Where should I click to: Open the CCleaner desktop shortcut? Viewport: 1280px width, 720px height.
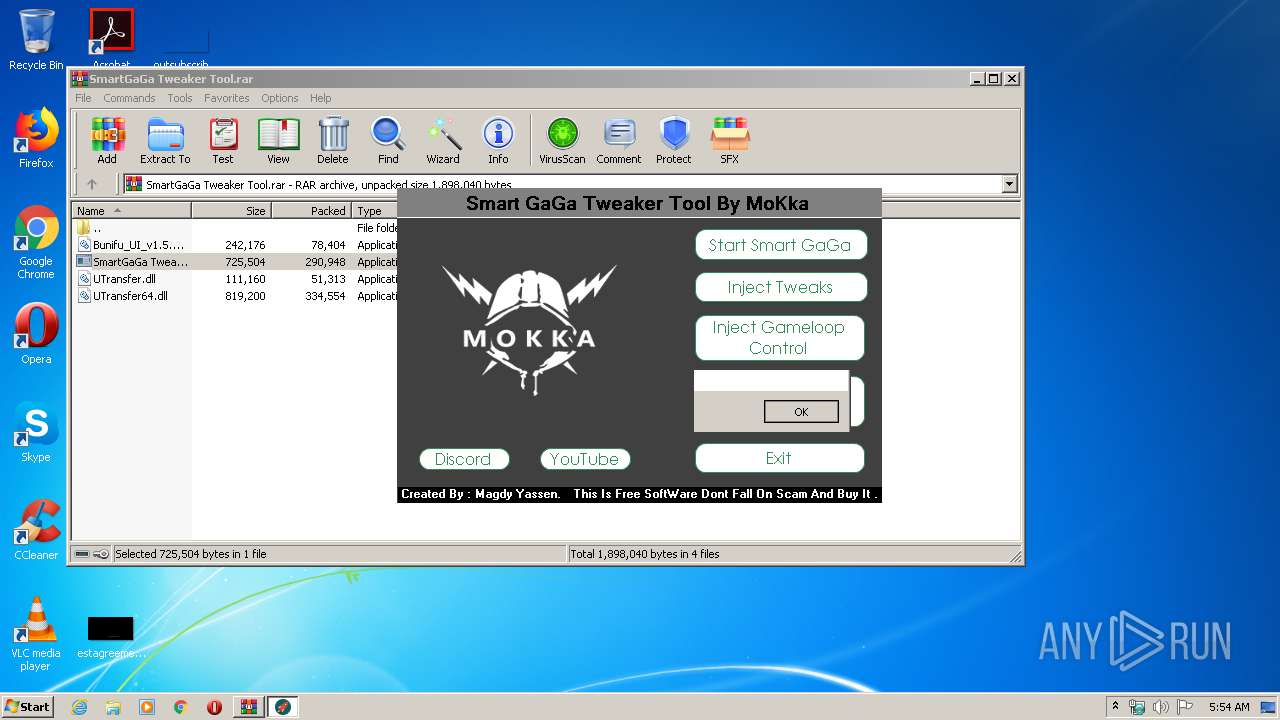[x=36, y=530]
